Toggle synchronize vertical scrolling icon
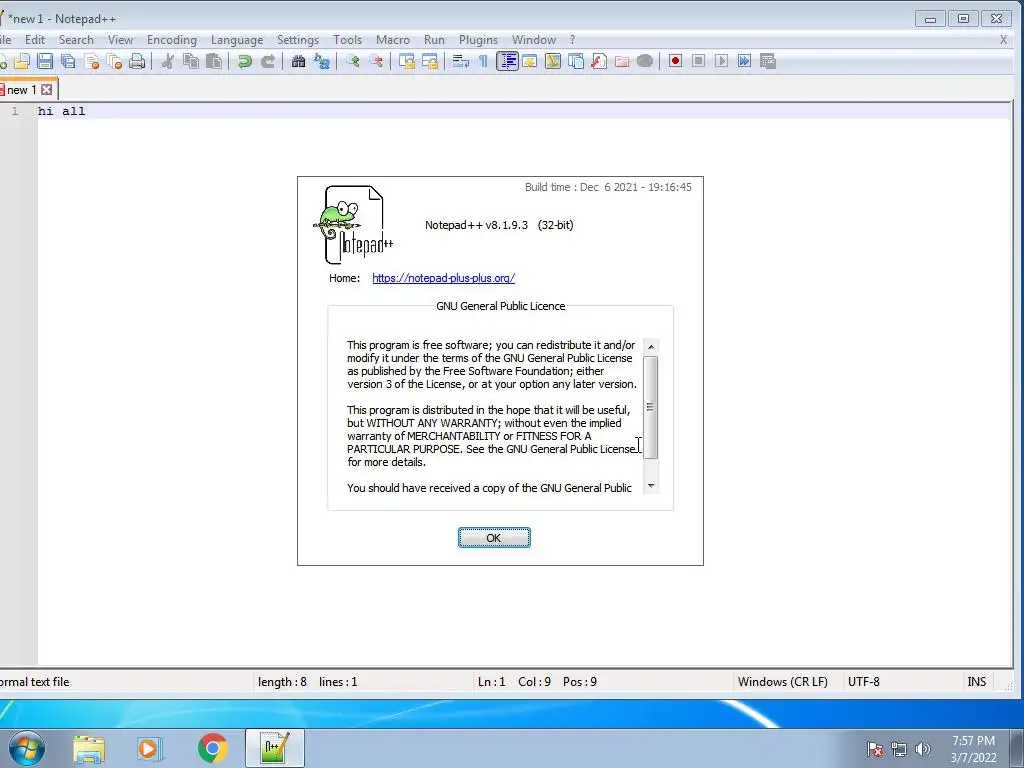The height and width of the screenshot is (768, 1024). (x=407, y=61)
